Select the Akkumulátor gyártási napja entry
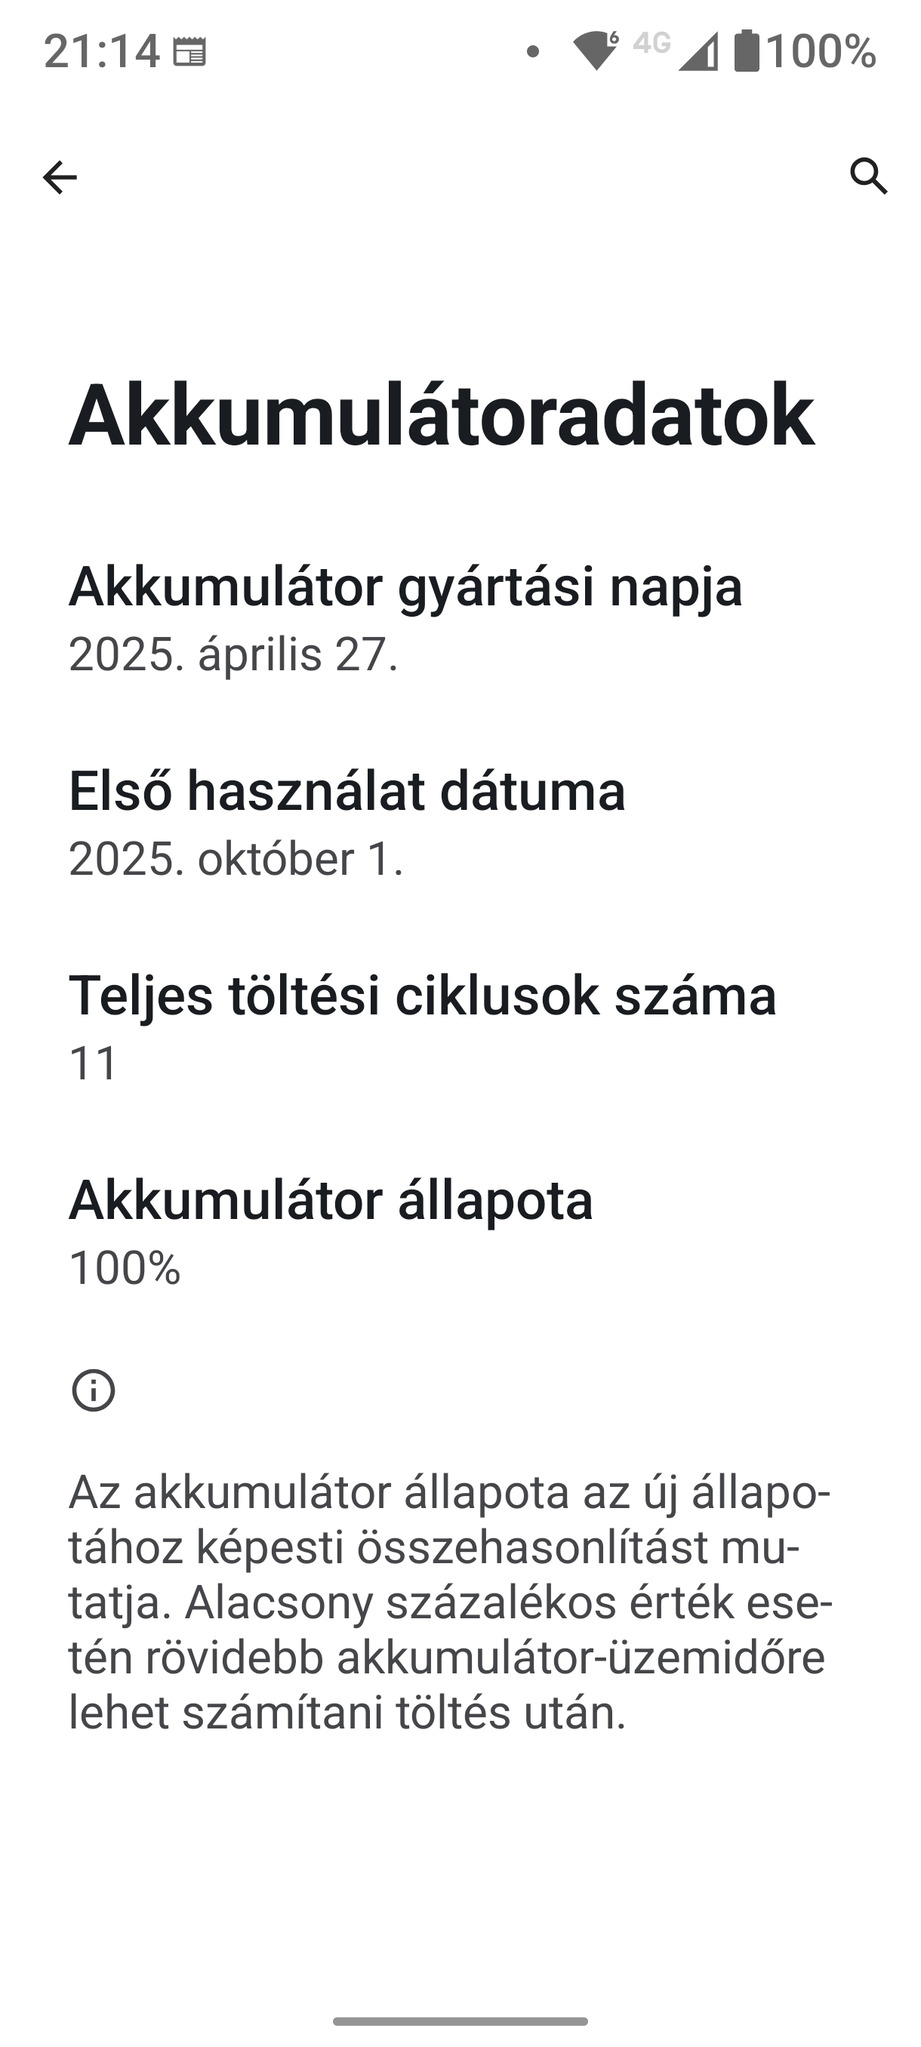 tap(405, 586)
